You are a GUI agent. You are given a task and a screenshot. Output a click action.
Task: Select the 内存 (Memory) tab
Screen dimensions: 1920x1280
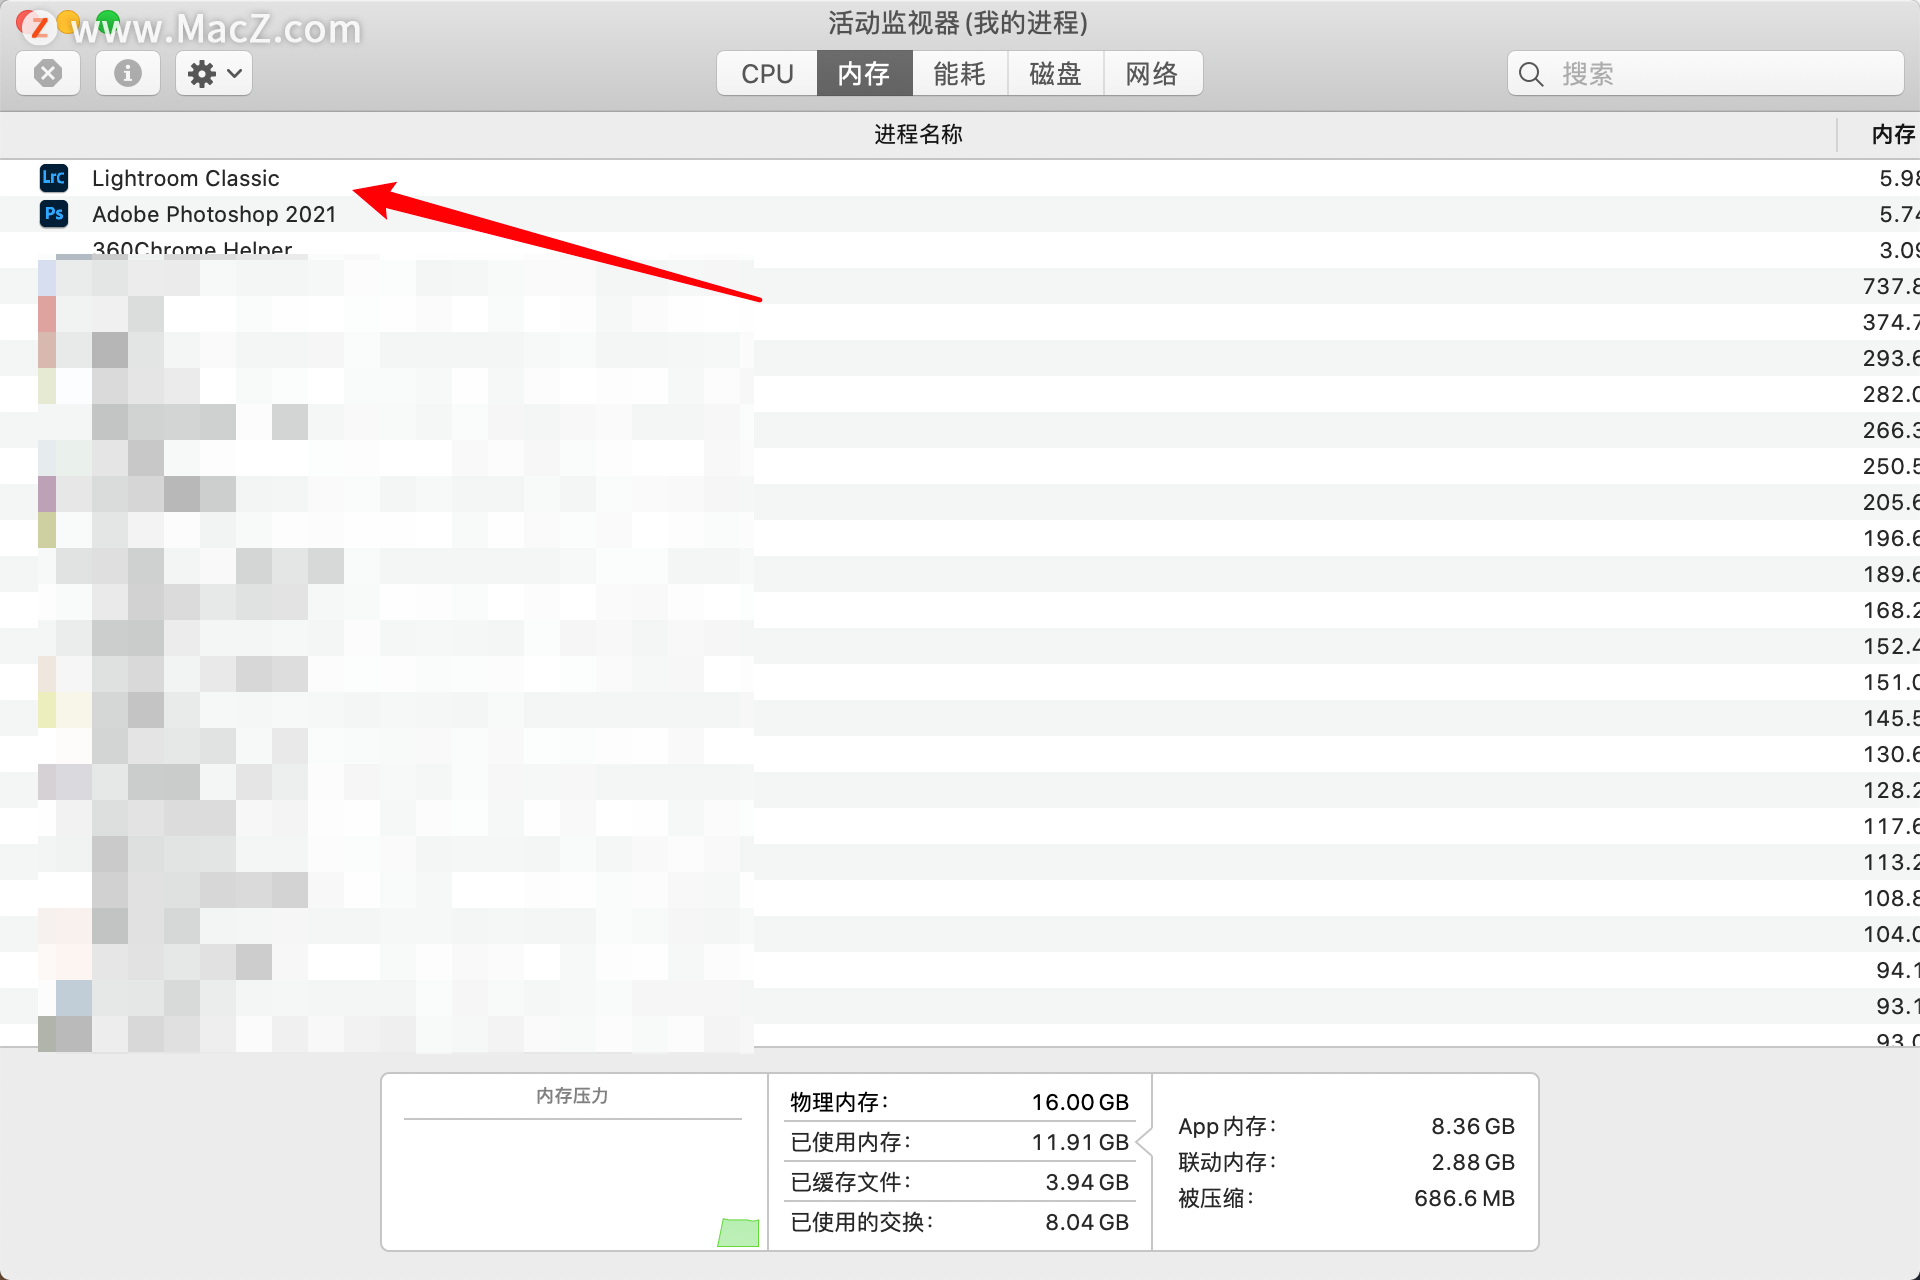(864, 74)
